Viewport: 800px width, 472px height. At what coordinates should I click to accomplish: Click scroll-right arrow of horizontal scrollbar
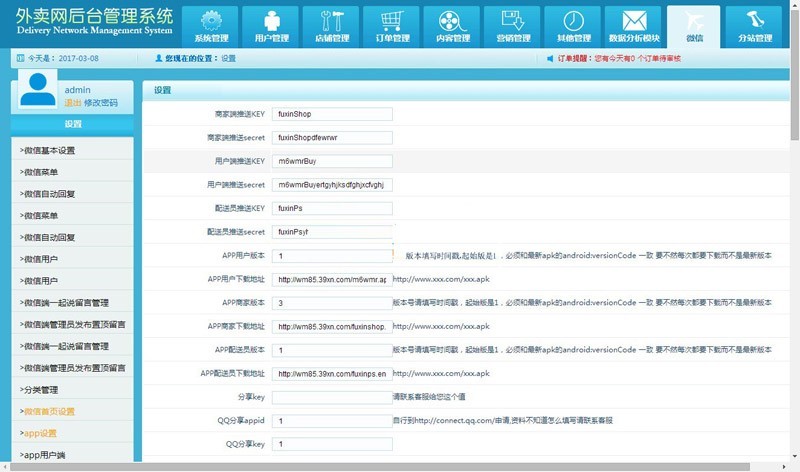[784, 467]
